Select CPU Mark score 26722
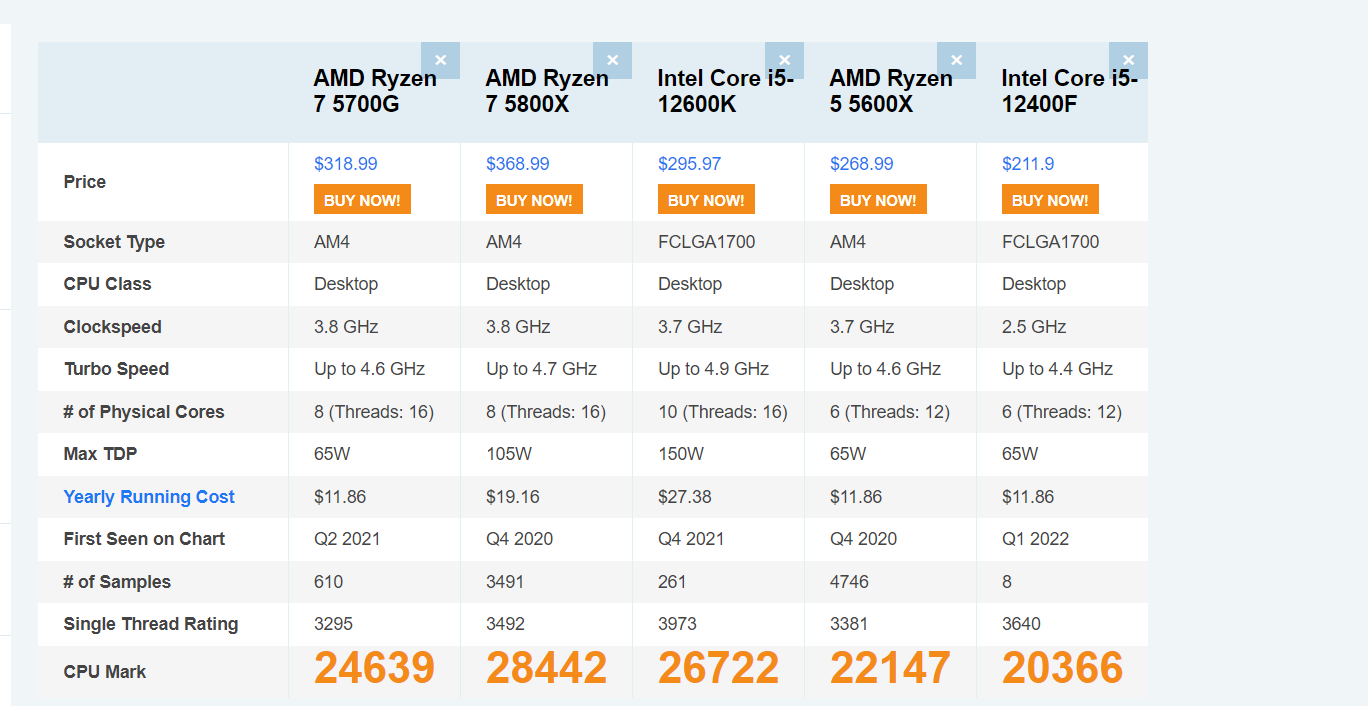This screenshot has width=1368, height=706. [719, 668]
